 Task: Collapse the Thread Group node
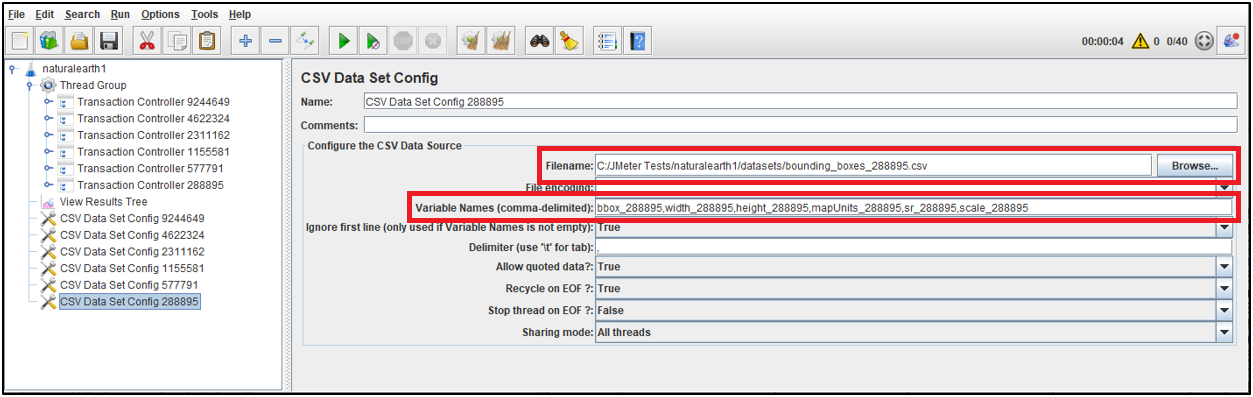click(x=30, y=86)
